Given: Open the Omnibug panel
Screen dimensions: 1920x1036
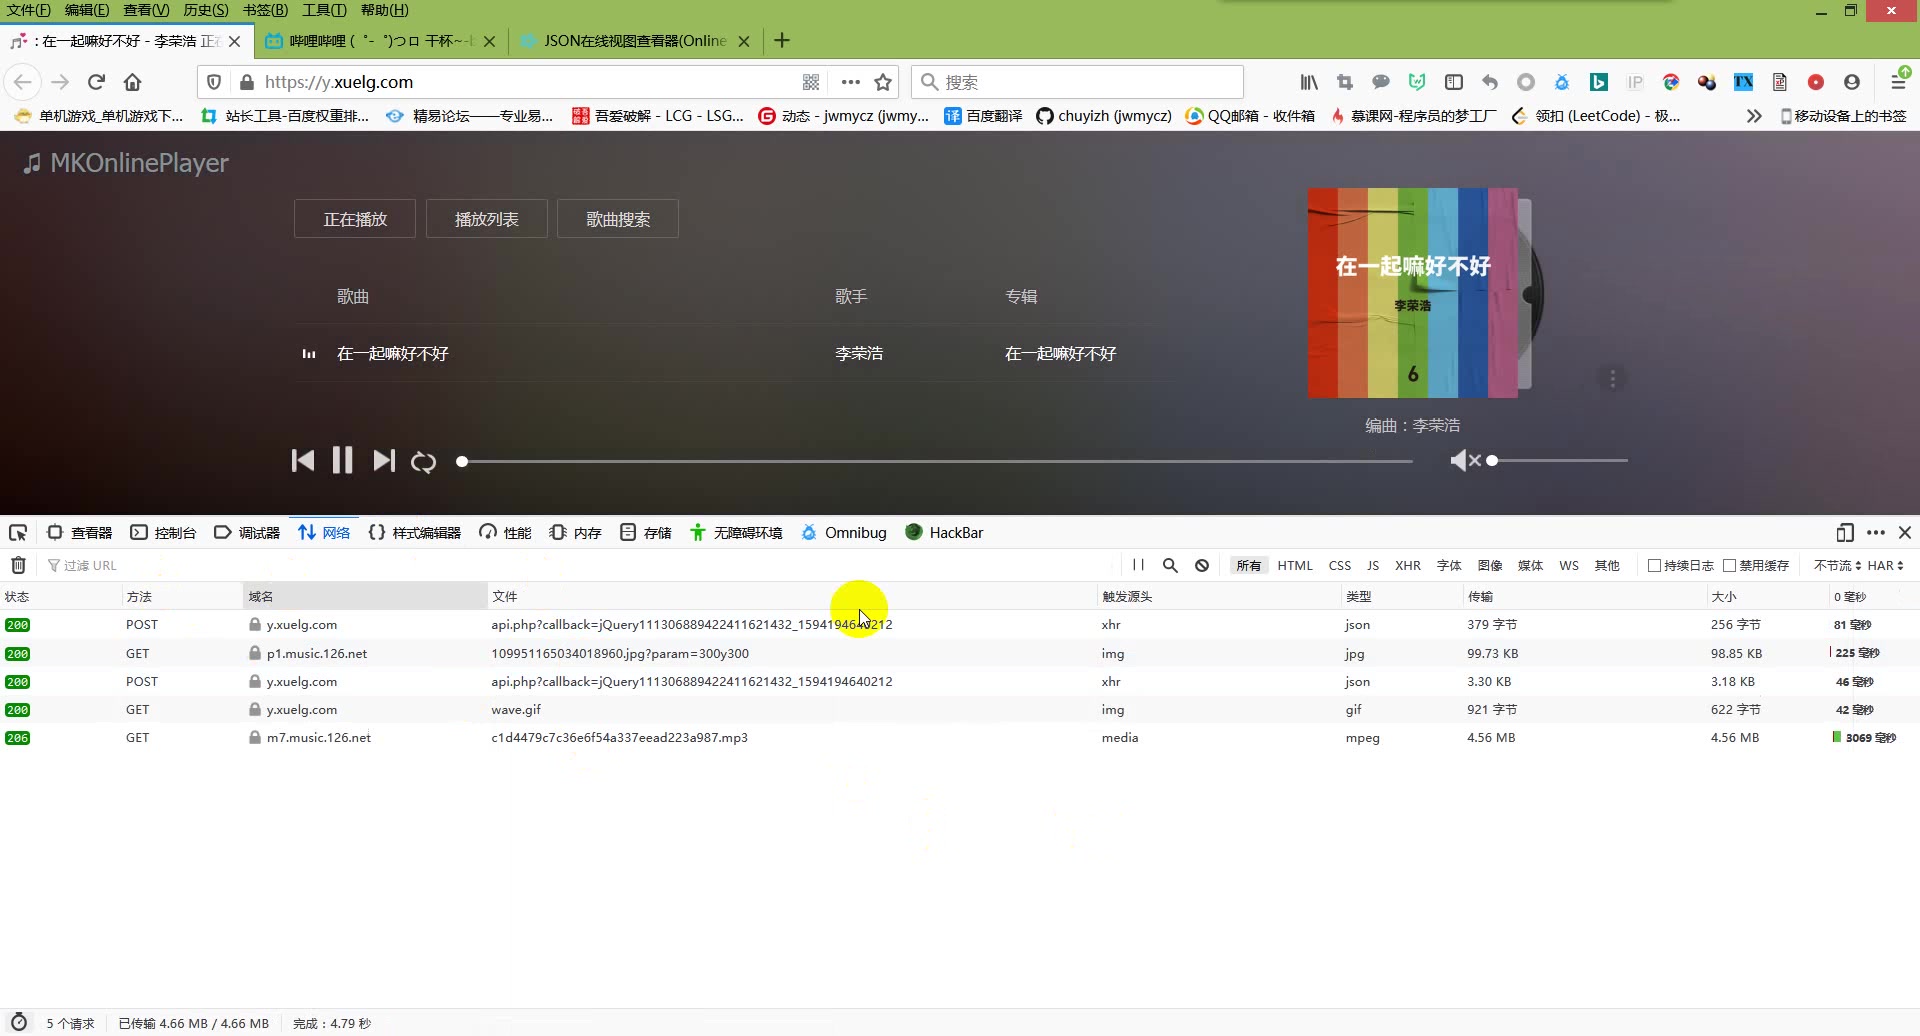Looking at the screenshot, I should coord(844,532).
